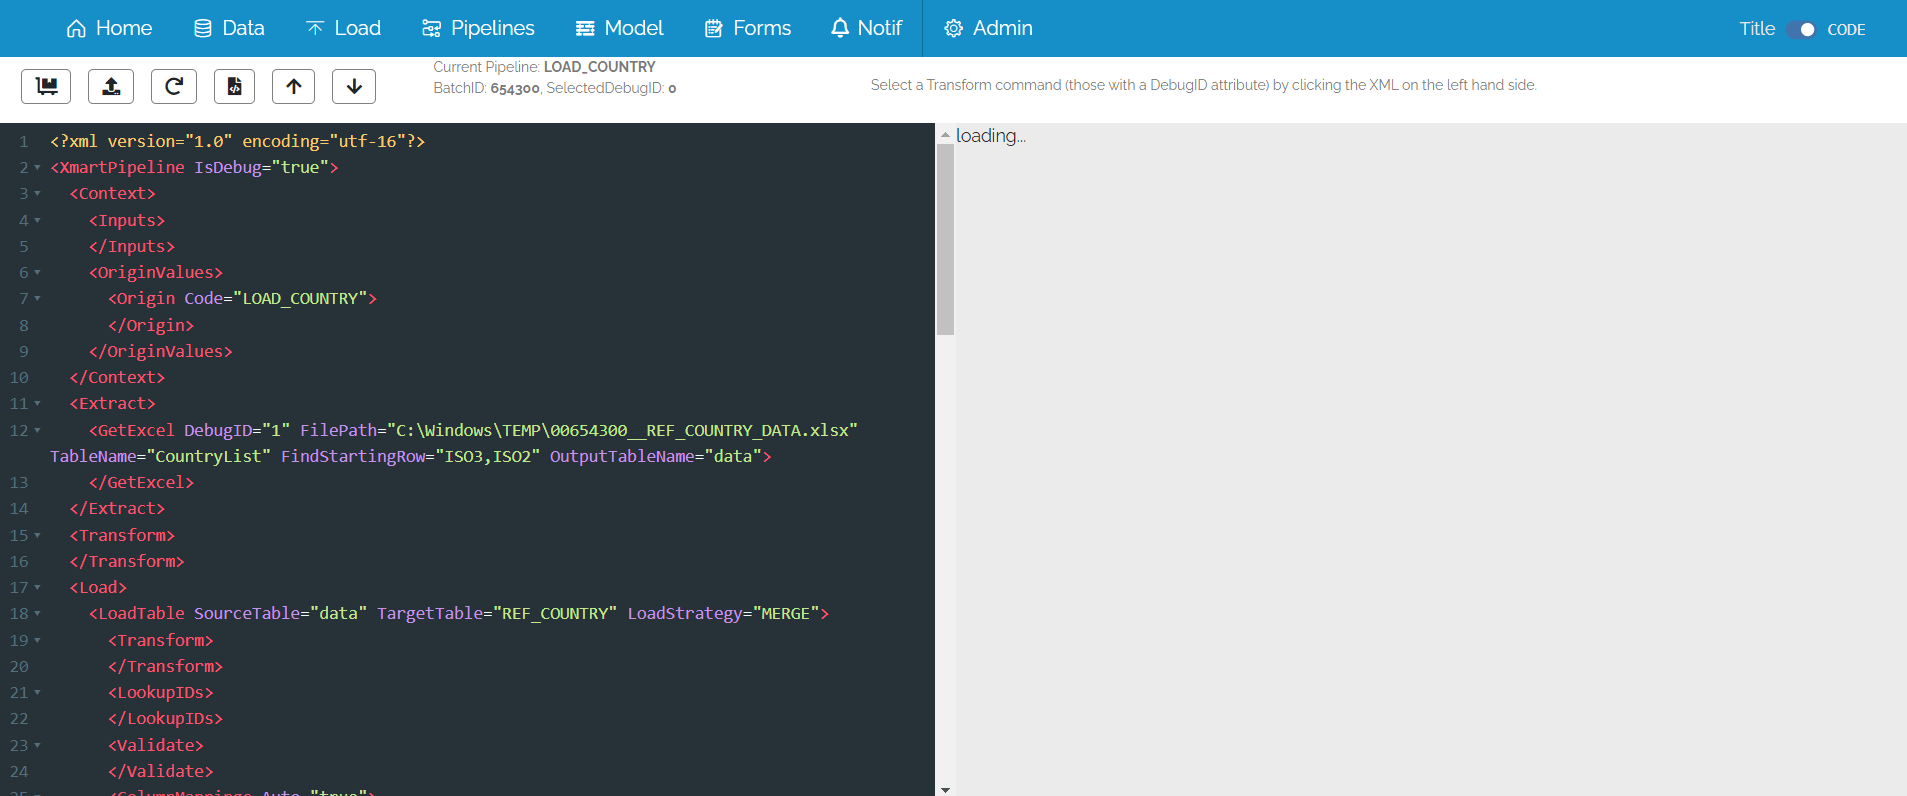The height and width of the screenshot is (796, 1907).
Task: Fold the GetExcel element on line 12
Action: point(37,431)
